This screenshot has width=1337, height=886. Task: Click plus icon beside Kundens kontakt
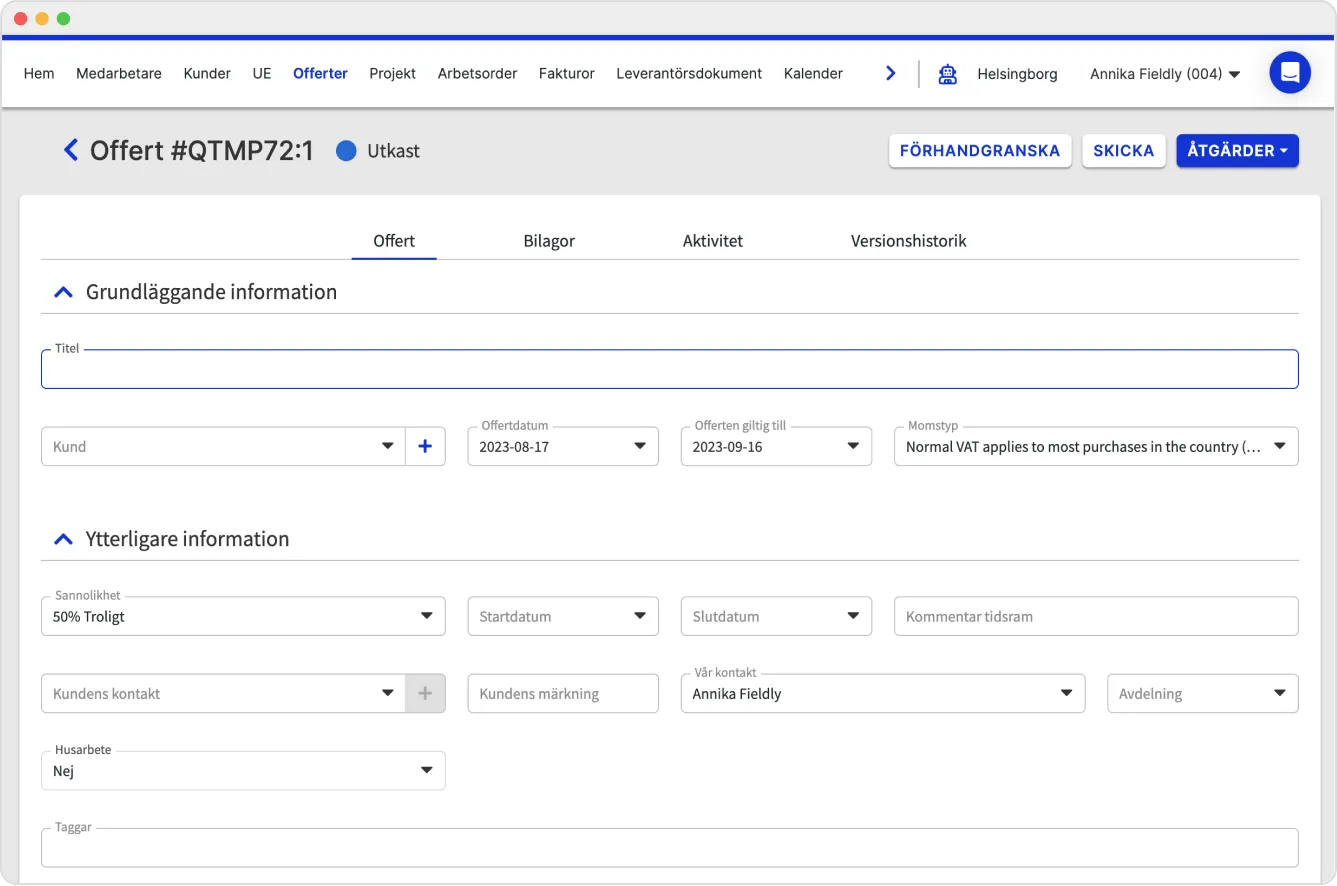pos(425,694)
